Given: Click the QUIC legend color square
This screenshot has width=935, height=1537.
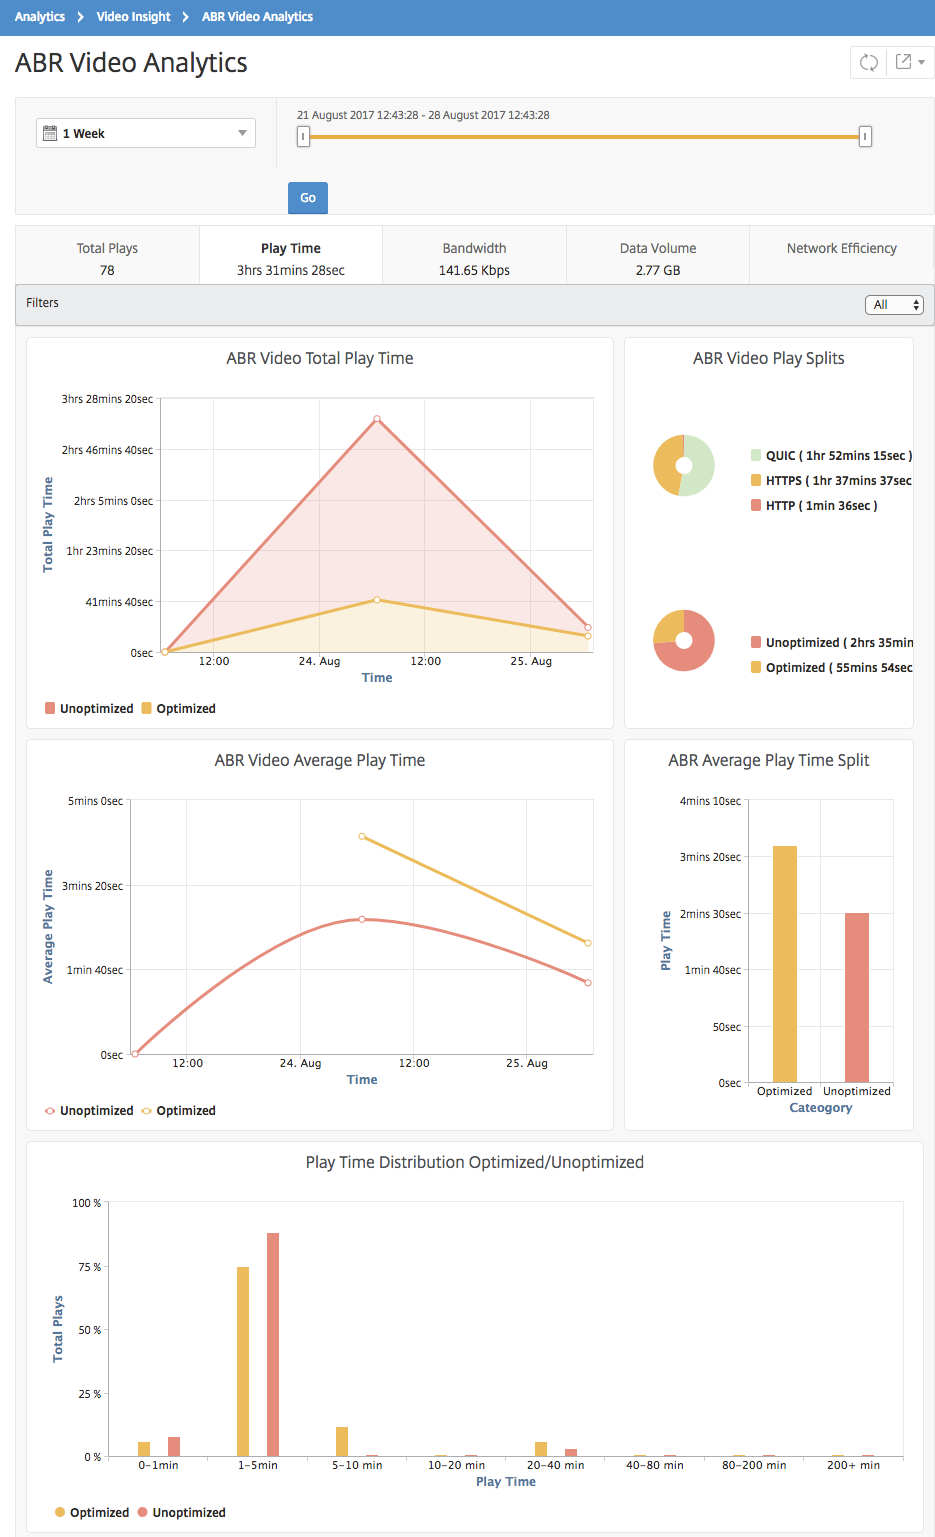Looking at the screenshot, I should 756,455.
